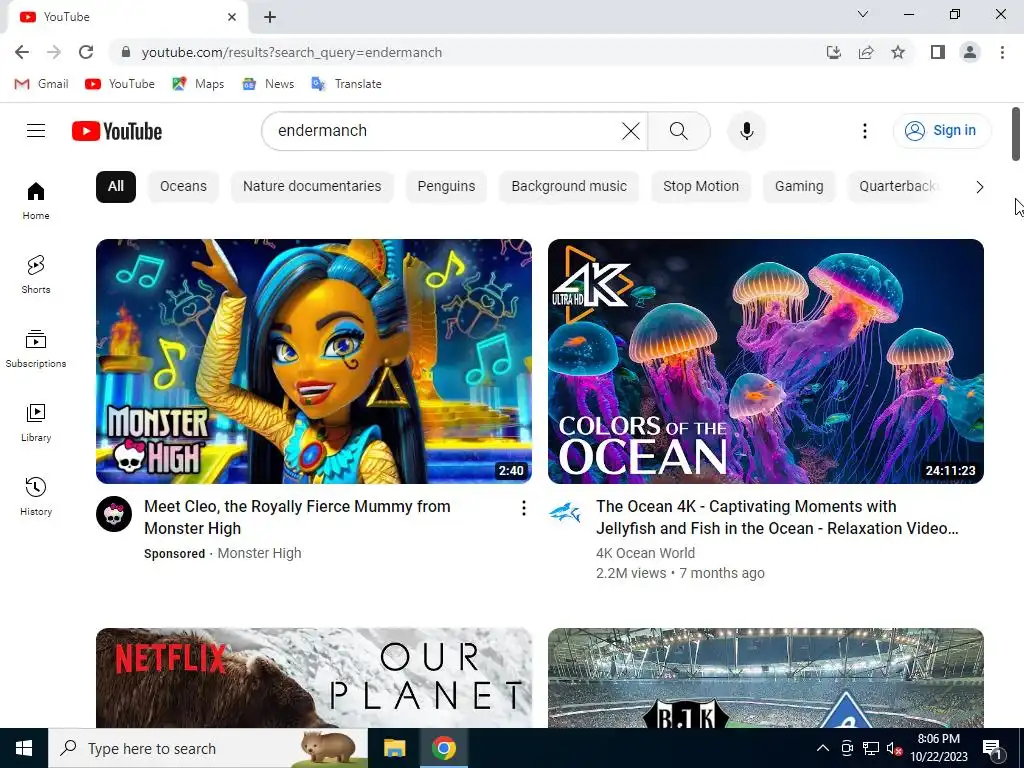This screenshot has width=1024, height=768.
Task: Click the page vertical scrollbar
Action: (1016, 134)
